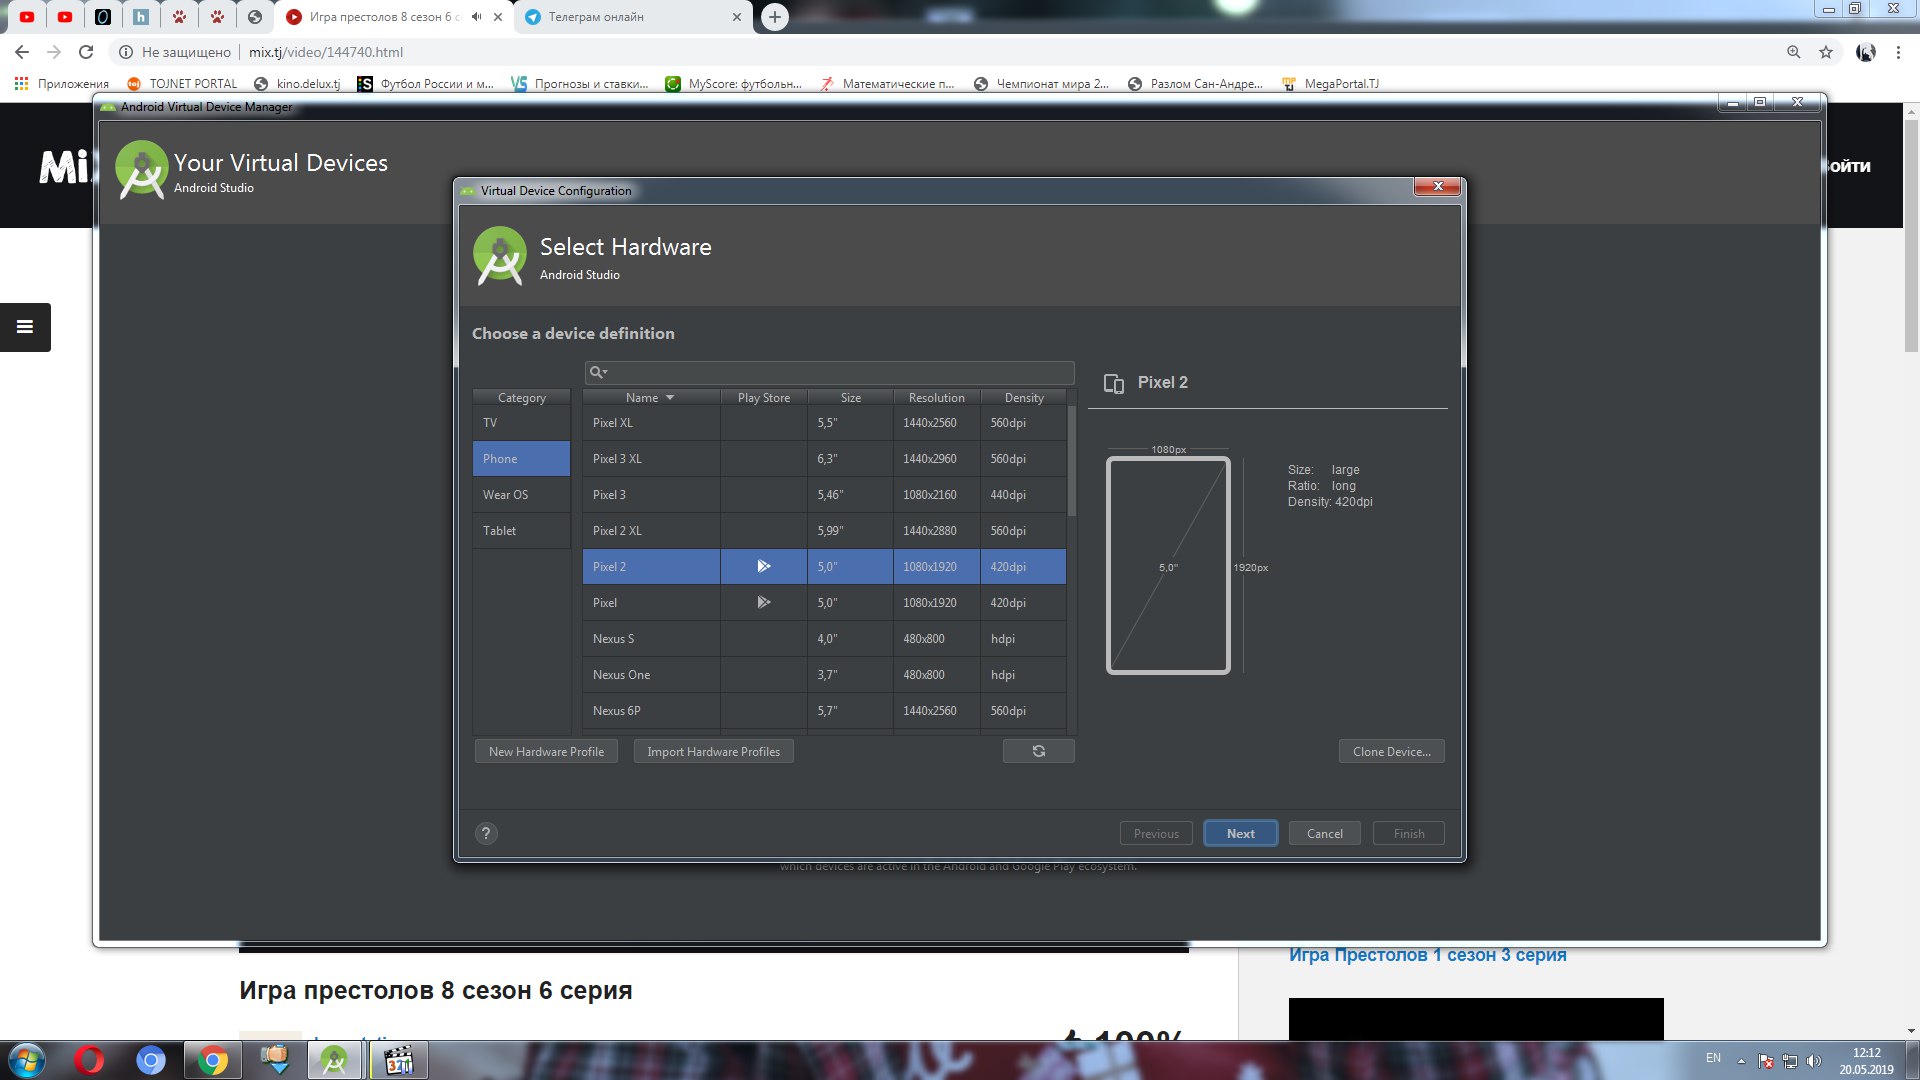Open Google Chrome colored icon in taskbar
This screenshot has height=1080, width=1920.
coord(212,1060)
